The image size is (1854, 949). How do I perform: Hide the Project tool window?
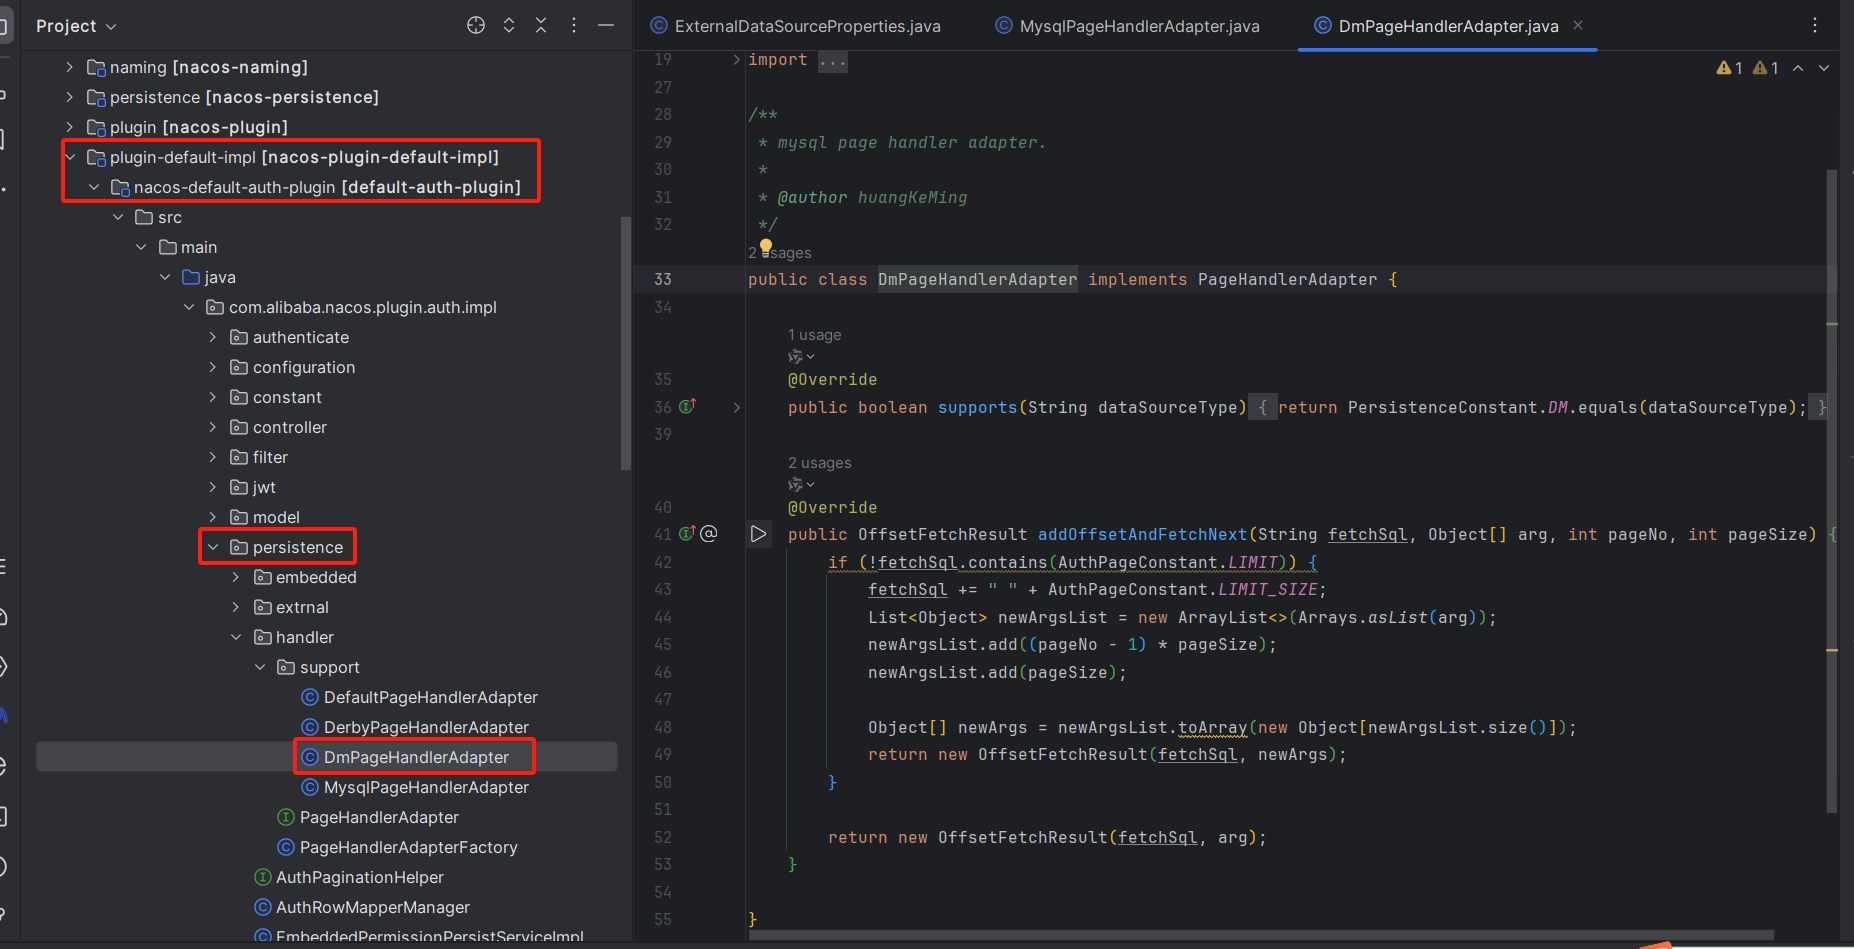click(x=606, y=26)
